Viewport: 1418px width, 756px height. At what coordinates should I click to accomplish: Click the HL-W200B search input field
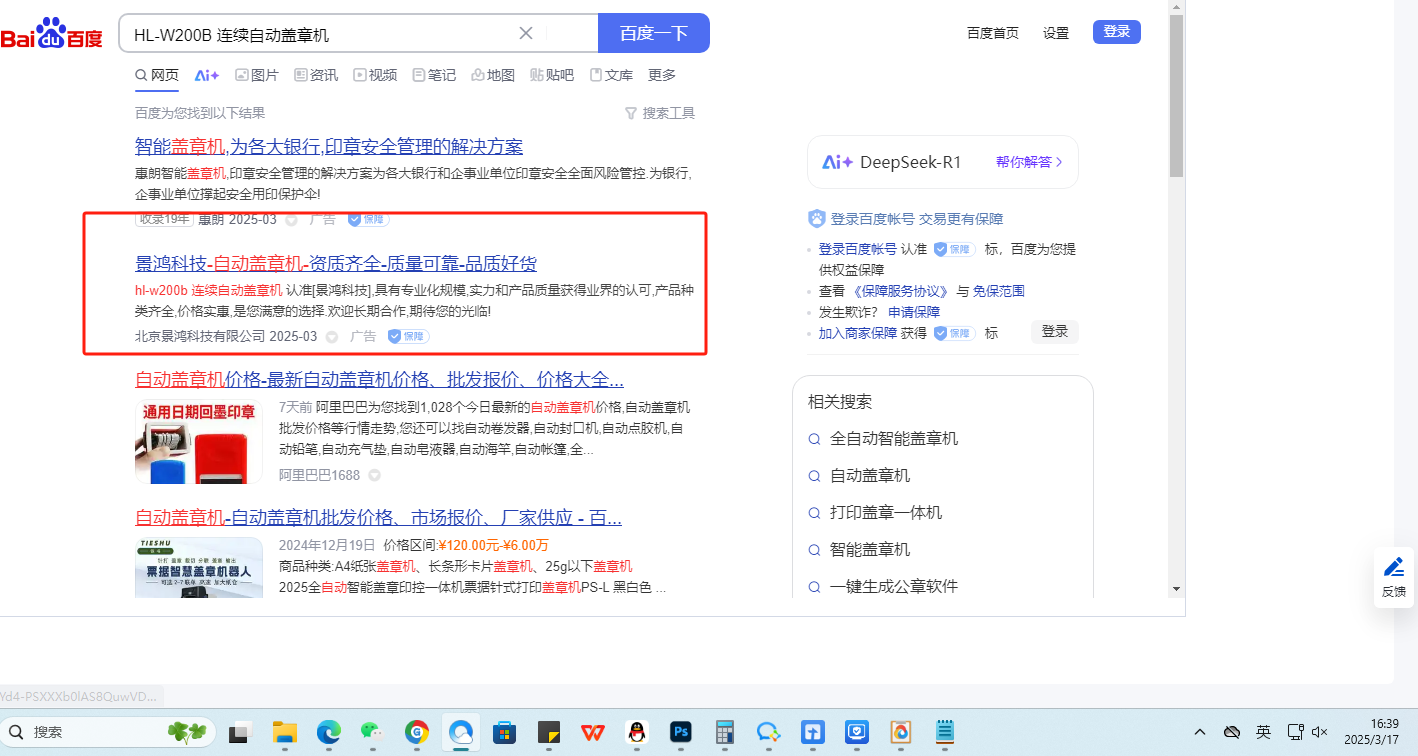[320, 34]
